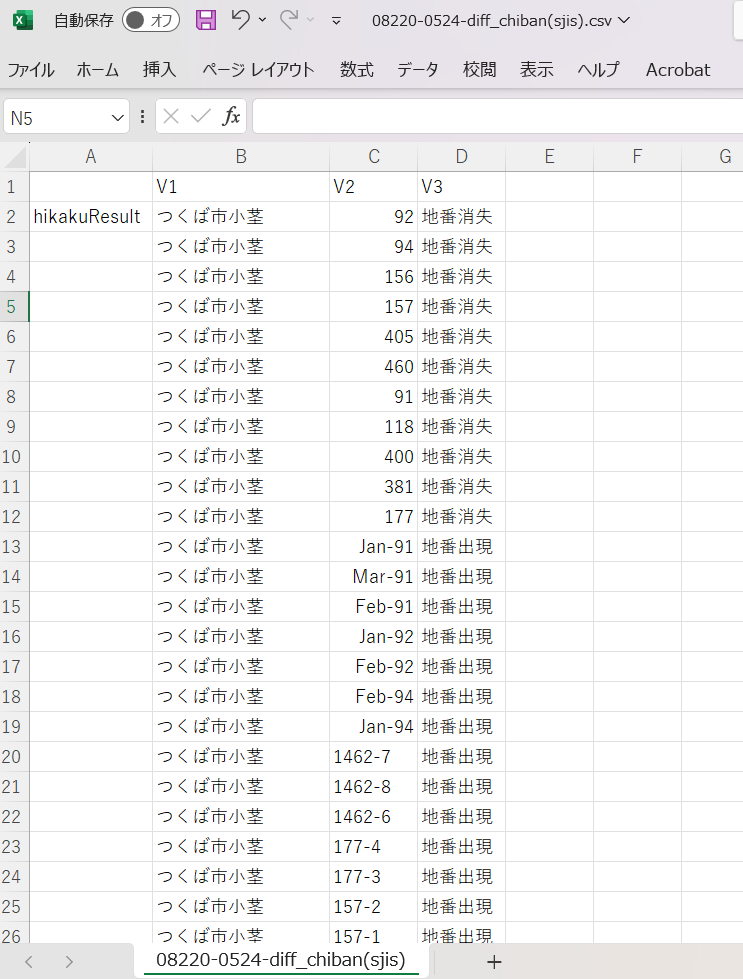Select cell showing 1462-6
Screen dimensions: 743x979
(x=373, y=817)
